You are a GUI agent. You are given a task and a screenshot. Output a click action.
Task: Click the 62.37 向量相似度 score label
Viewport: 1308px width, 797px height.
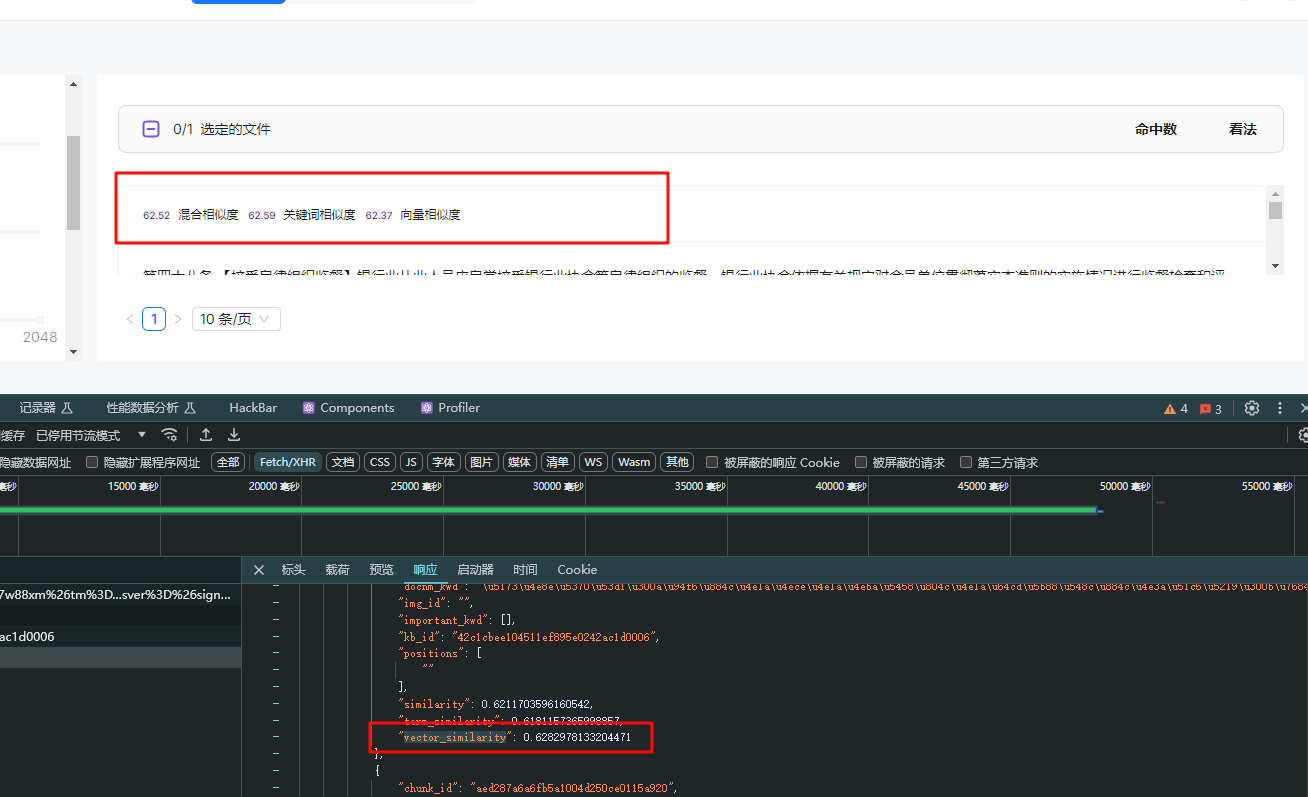point(413,215)
